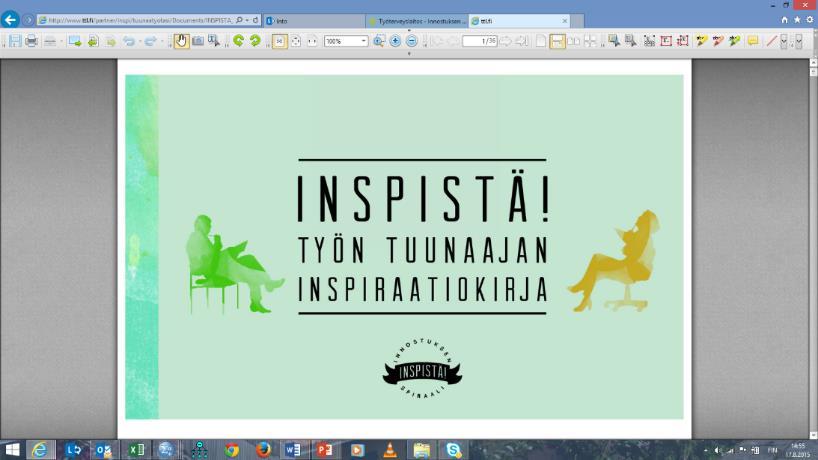
Task: Select the strikeout text marker tool
Action: coord(718,41)
